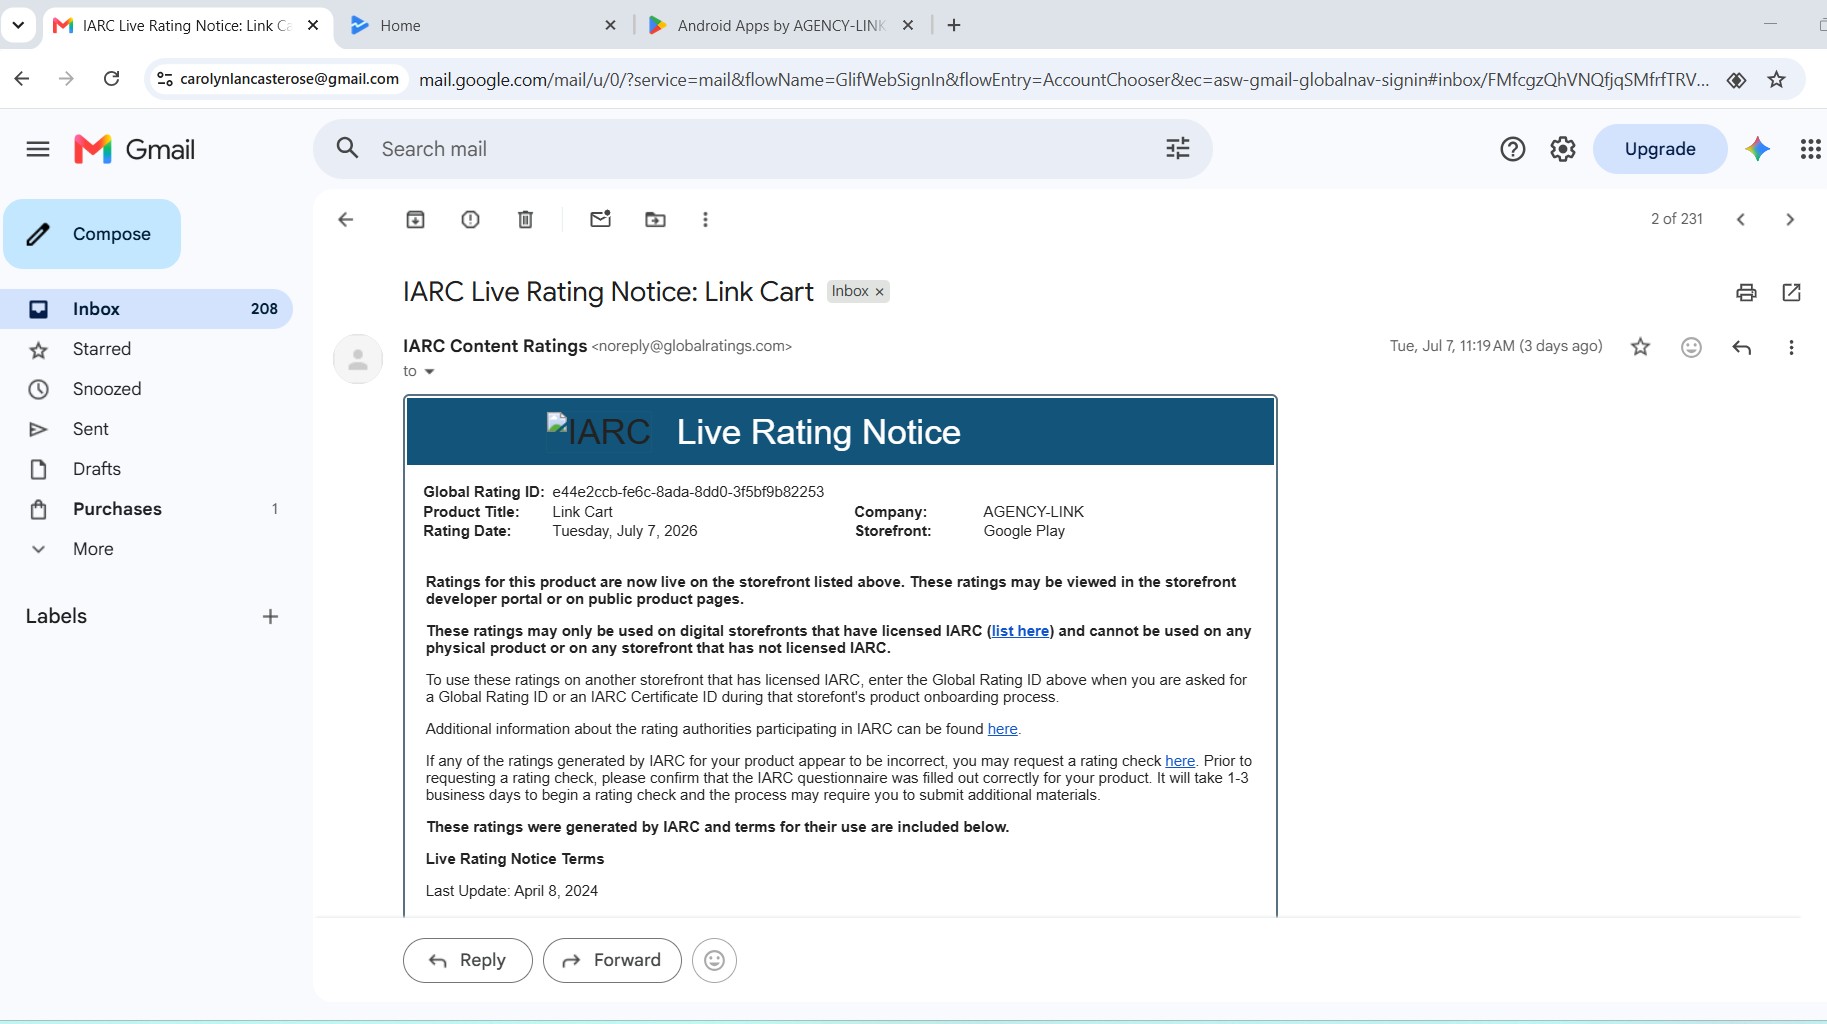The image size is (1827, 1024).
Task: Reply using arrow icon in header
Action: pyautogui.click(x=1741, y=347)
